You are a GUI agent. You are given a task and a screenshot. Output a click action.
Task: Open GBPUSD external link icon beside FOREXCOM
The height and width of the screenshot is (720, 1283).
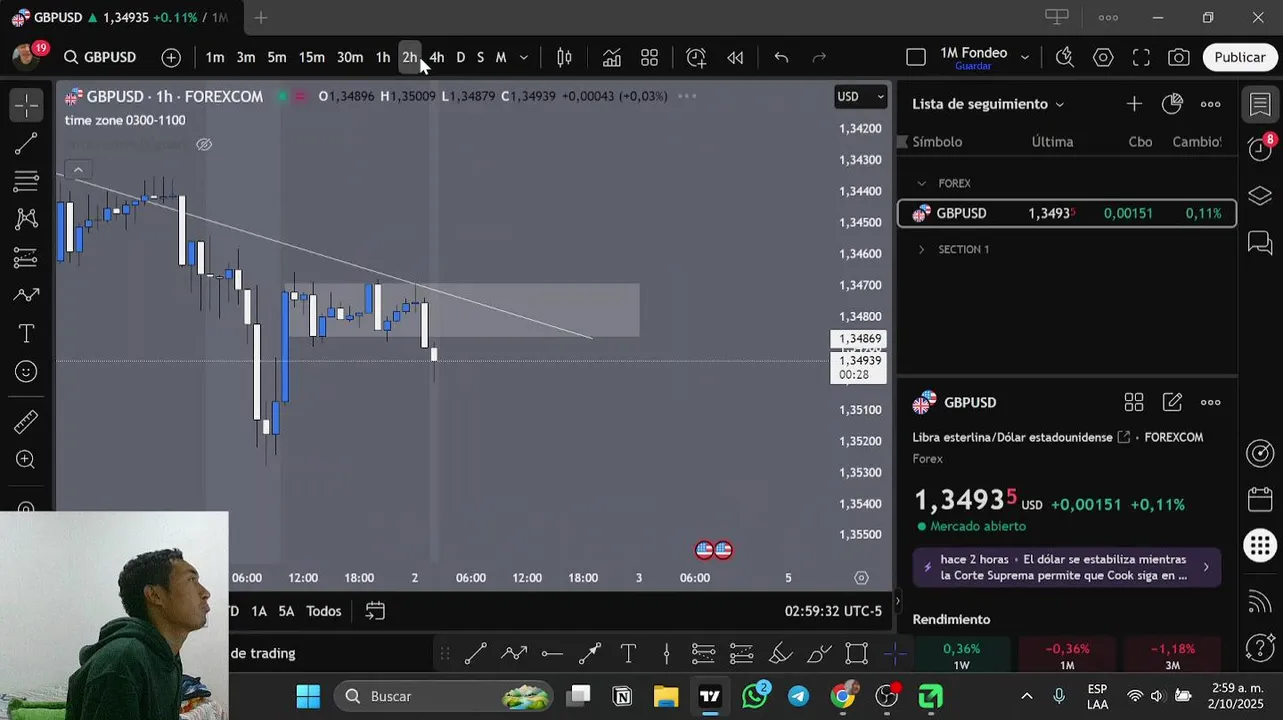(x=1123, y=437)
